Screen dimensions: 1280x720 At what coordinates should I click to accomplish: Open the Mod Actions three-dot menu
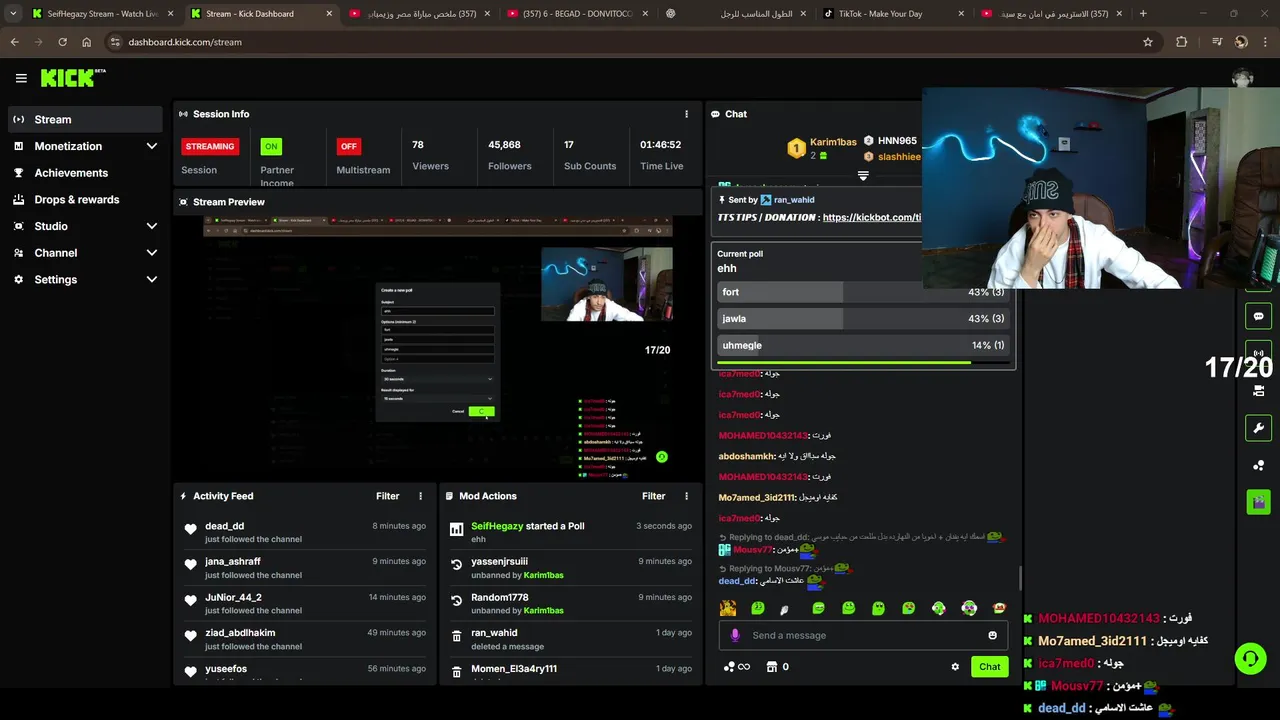pyautogui.click(x=686, y=496)
